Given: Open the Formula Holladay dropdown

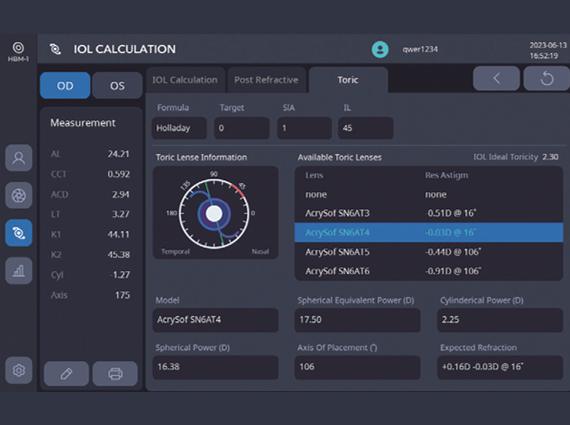Looking at the screenshot, I should coord(179,128).
